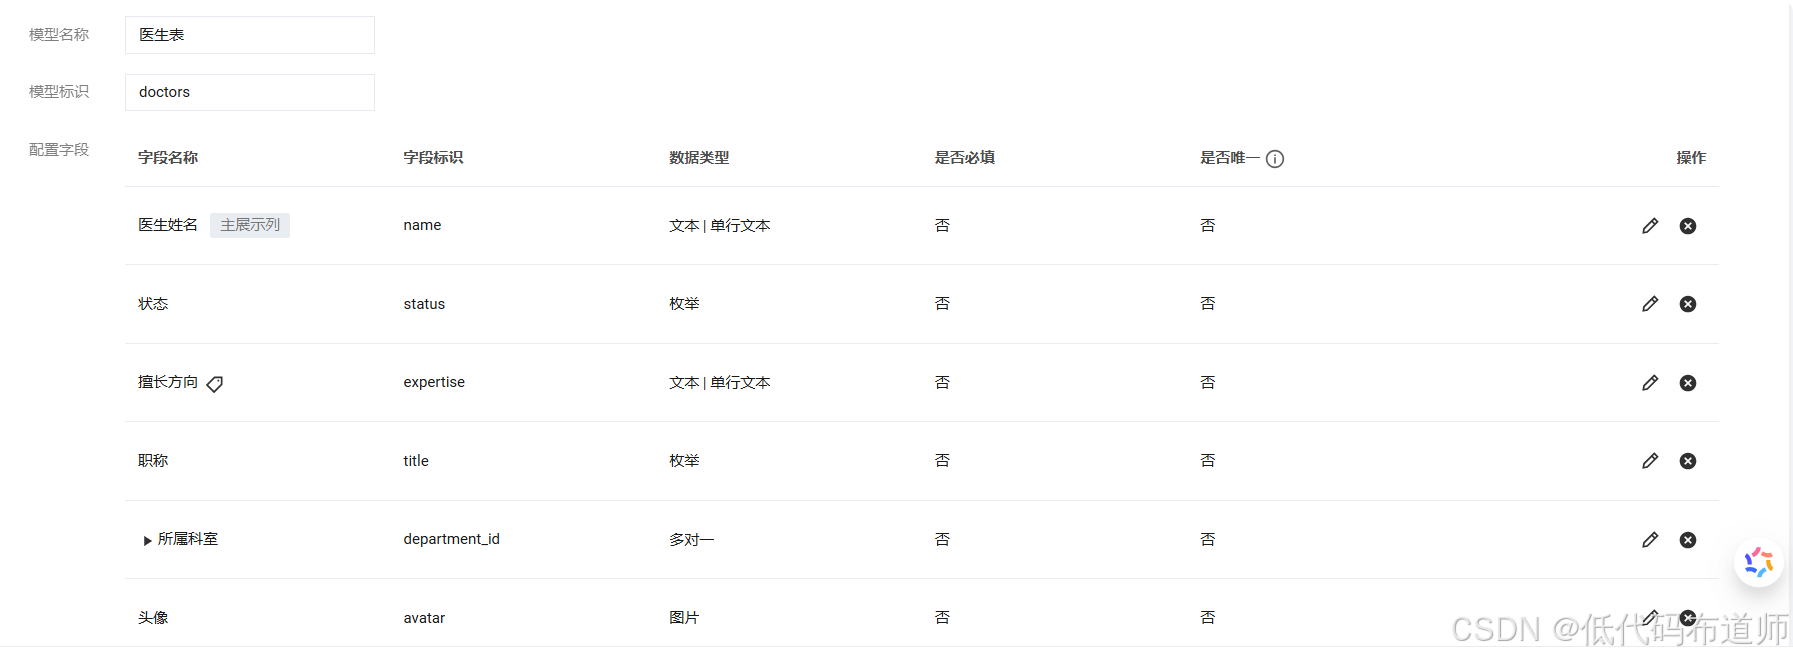Edit the expertise field row
Viewport: 1793px width, 659px height.
(x=1650, y=383)
